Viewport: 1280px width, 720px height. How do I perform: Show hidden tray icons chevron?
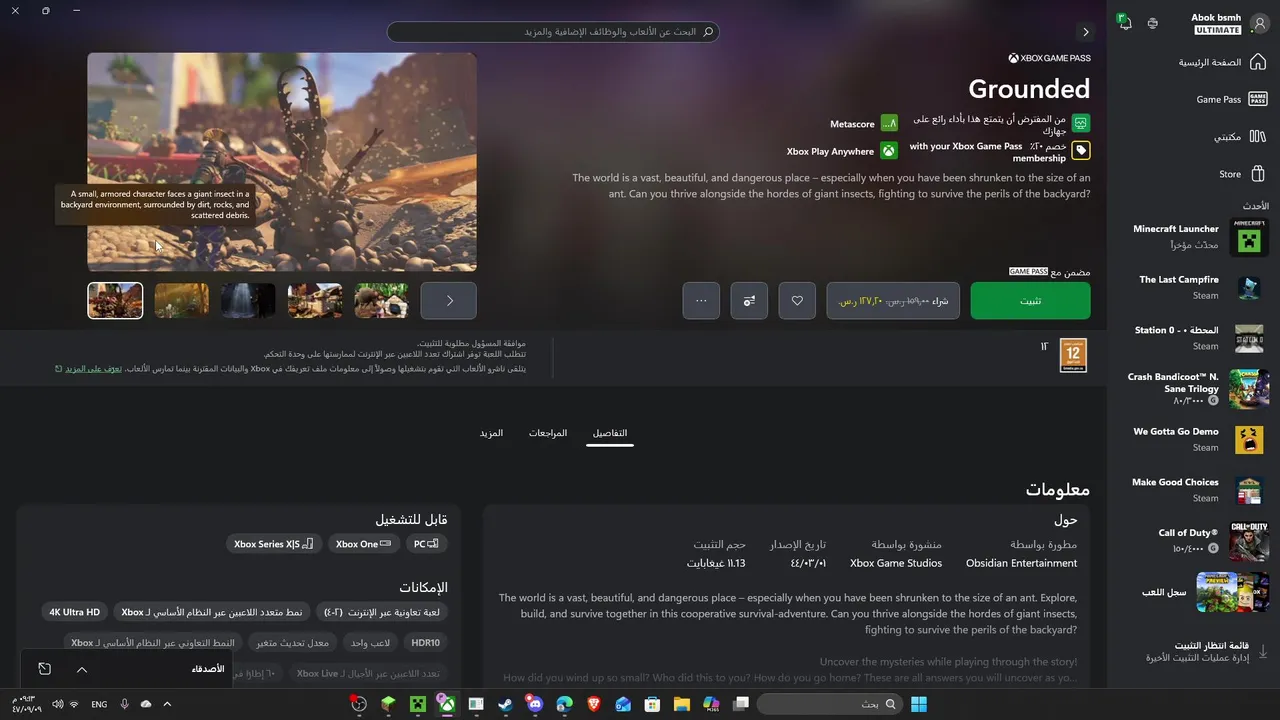[167, 704]
